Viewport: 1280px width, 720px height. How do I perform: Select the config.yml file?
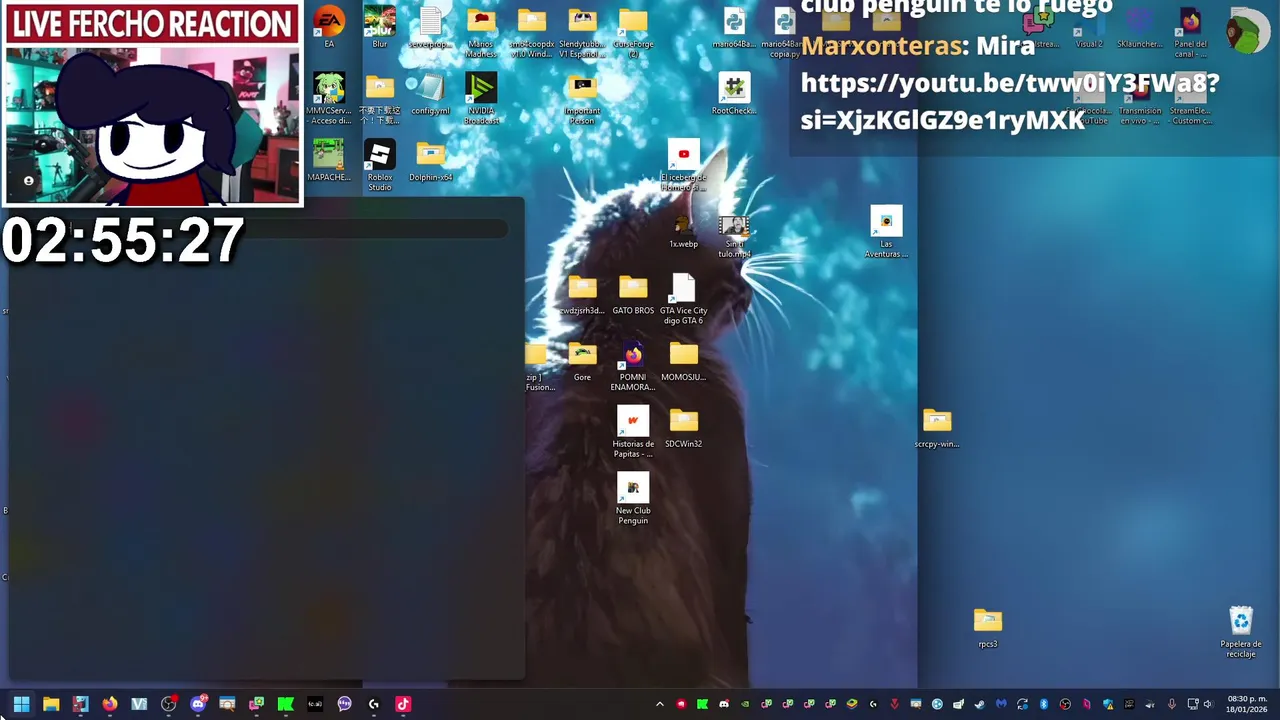(430, 94)
